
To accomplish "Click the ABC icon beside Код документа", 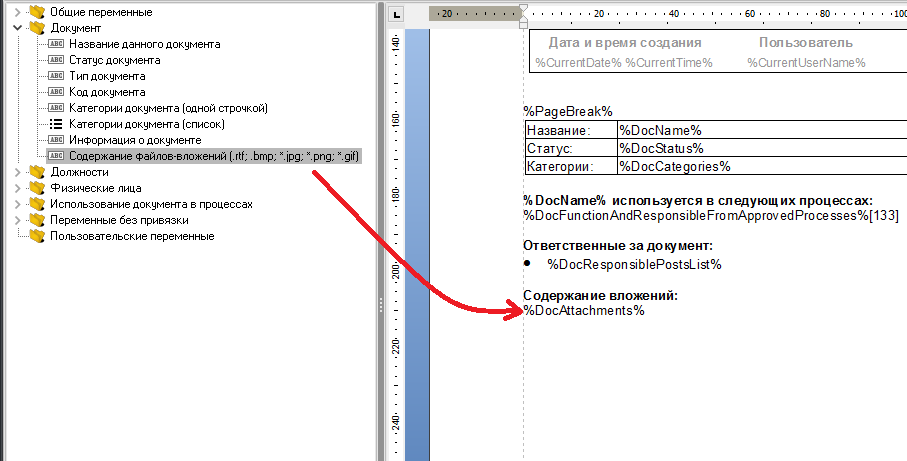I will click(55, 92).
